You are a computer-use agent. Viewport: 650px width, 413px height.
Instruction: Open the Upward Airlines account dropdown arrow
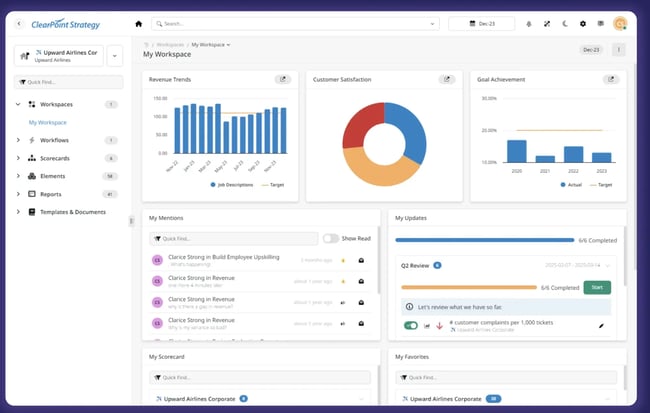(113, 56)
